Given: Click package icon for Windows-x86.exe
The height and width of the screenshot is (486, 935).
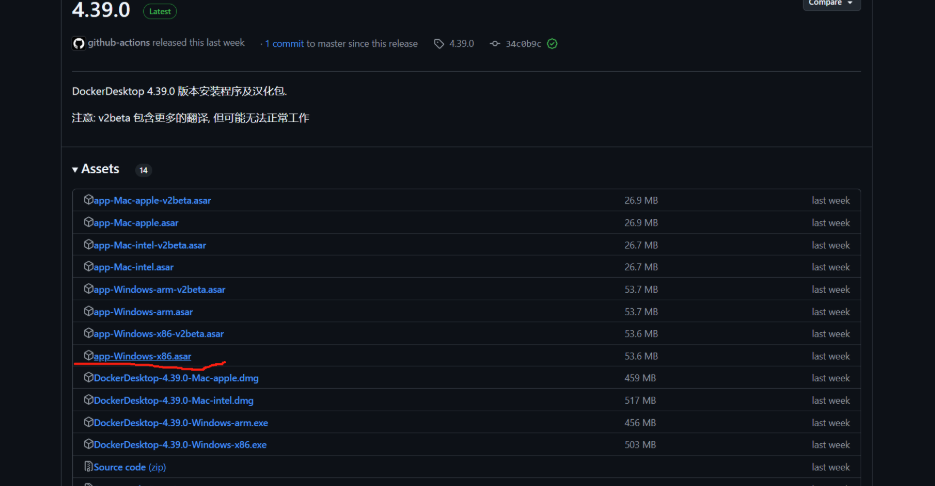Looking at the screenshot, I should [88, 444].
